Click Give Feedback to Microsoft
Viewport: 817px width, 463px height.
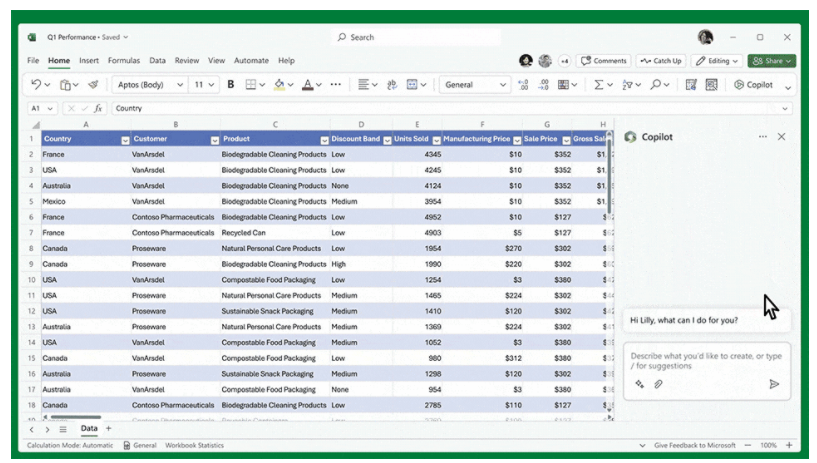[x=695, y=445]
